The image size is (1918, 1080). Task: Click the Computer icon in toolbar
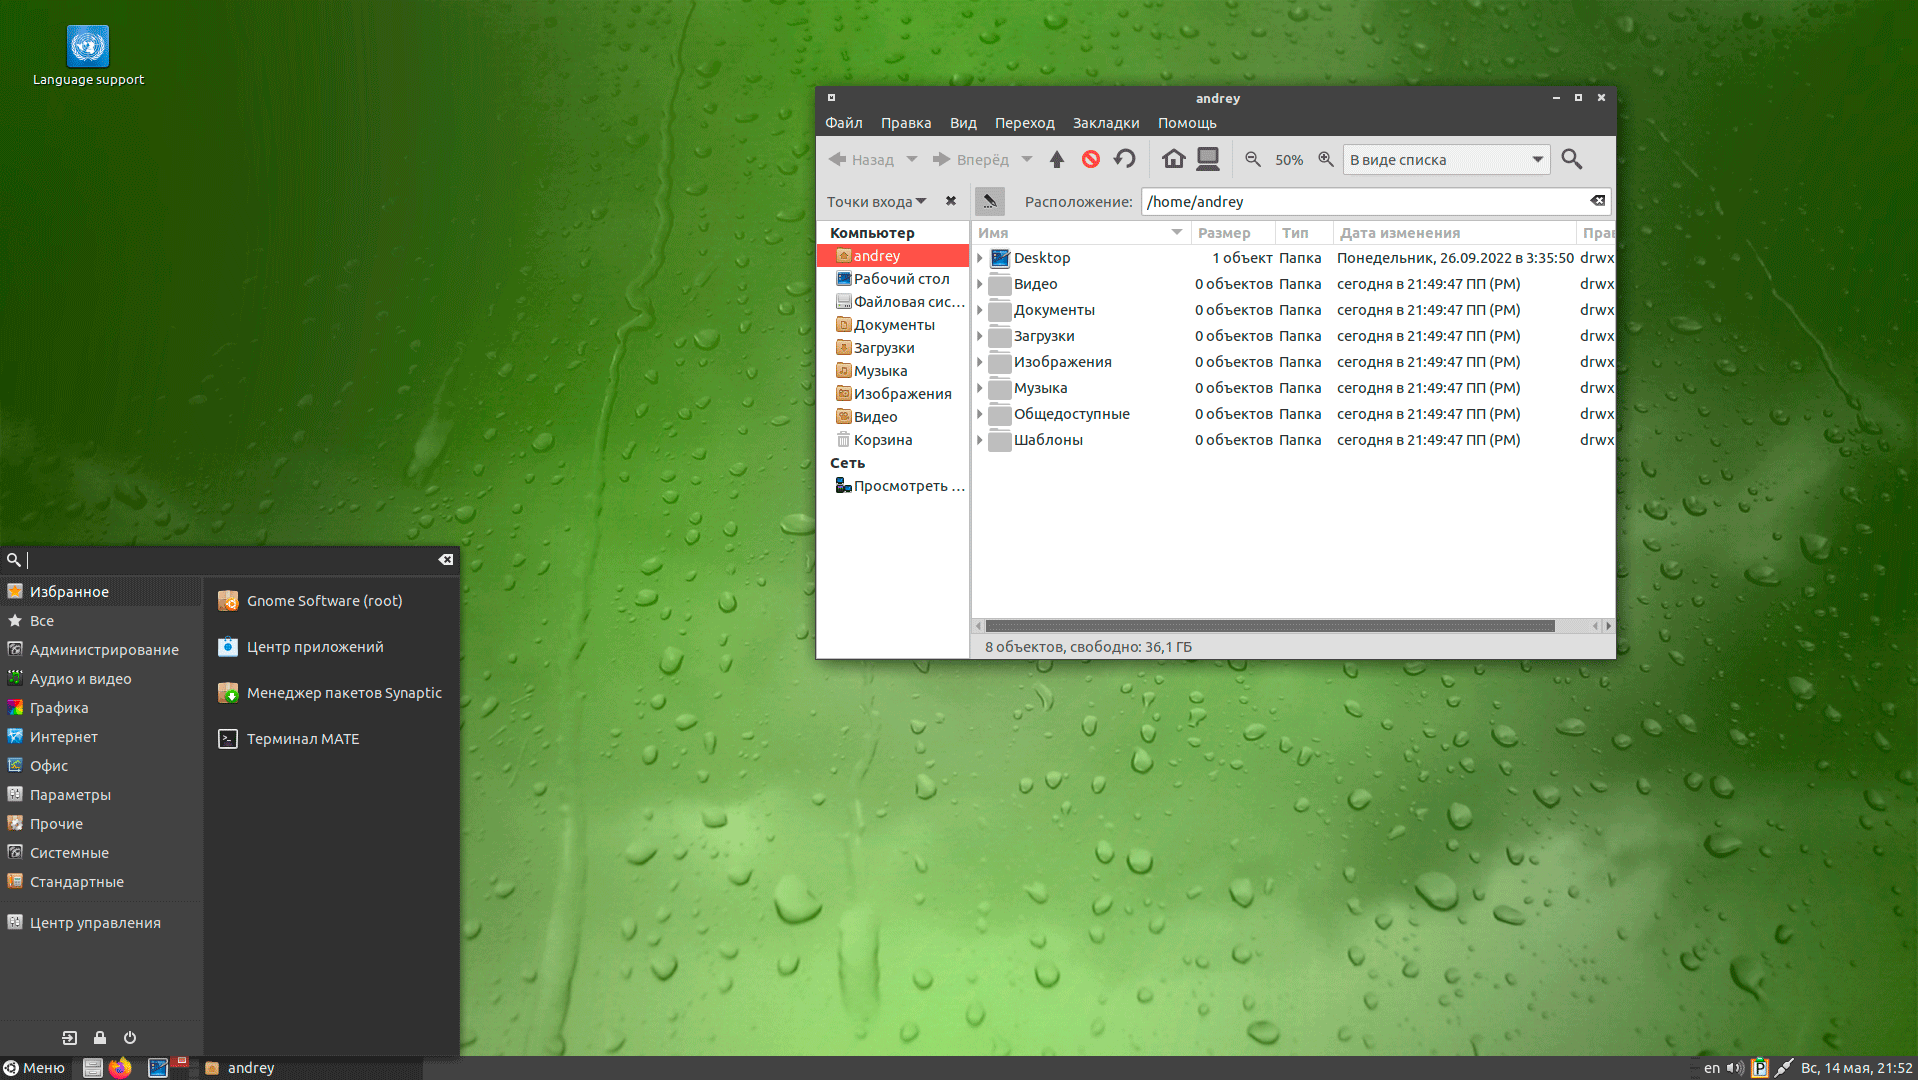pyautogui.click(x=1208, y=159)
